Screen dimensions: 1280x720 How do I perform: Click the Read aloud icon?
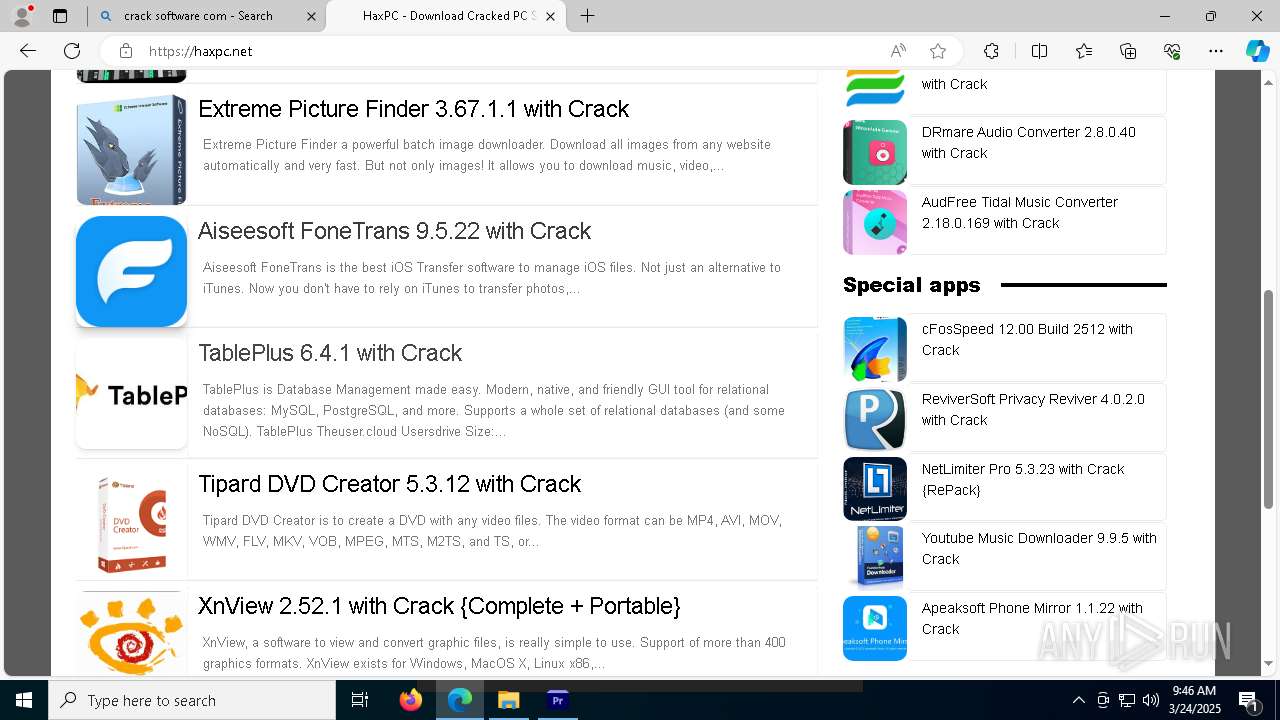[898, 51]
